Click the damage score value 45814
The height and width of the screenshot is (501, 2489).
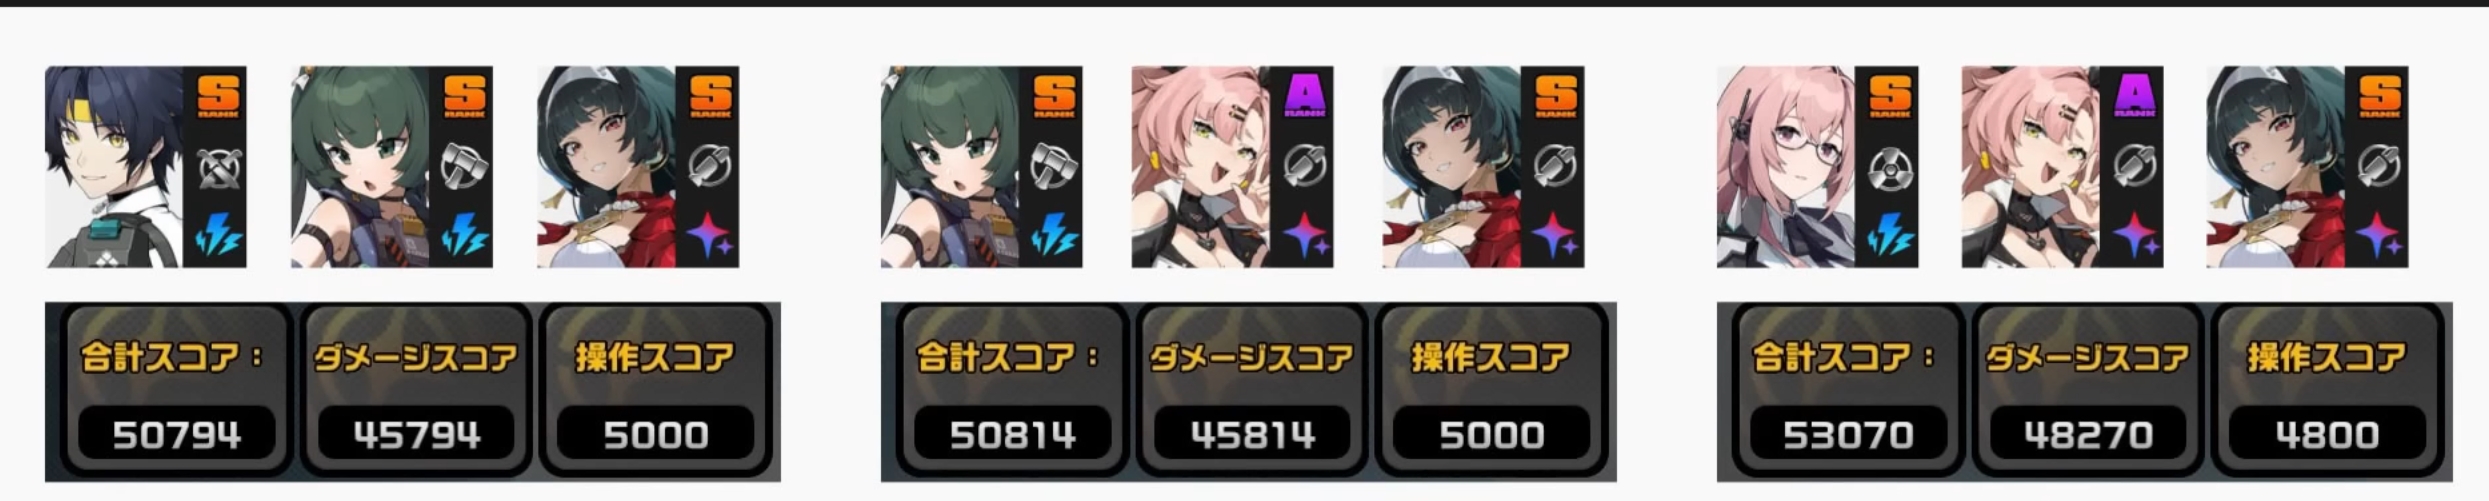[1252, 434]
